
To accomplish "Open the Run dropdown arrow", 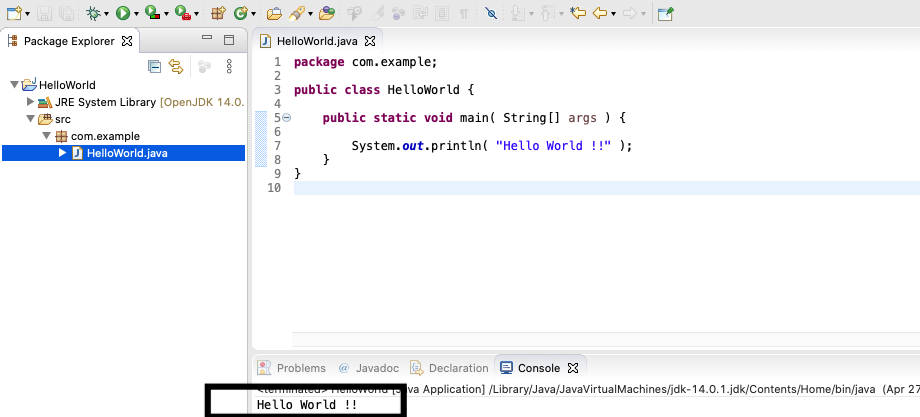I will pos(136,13).
